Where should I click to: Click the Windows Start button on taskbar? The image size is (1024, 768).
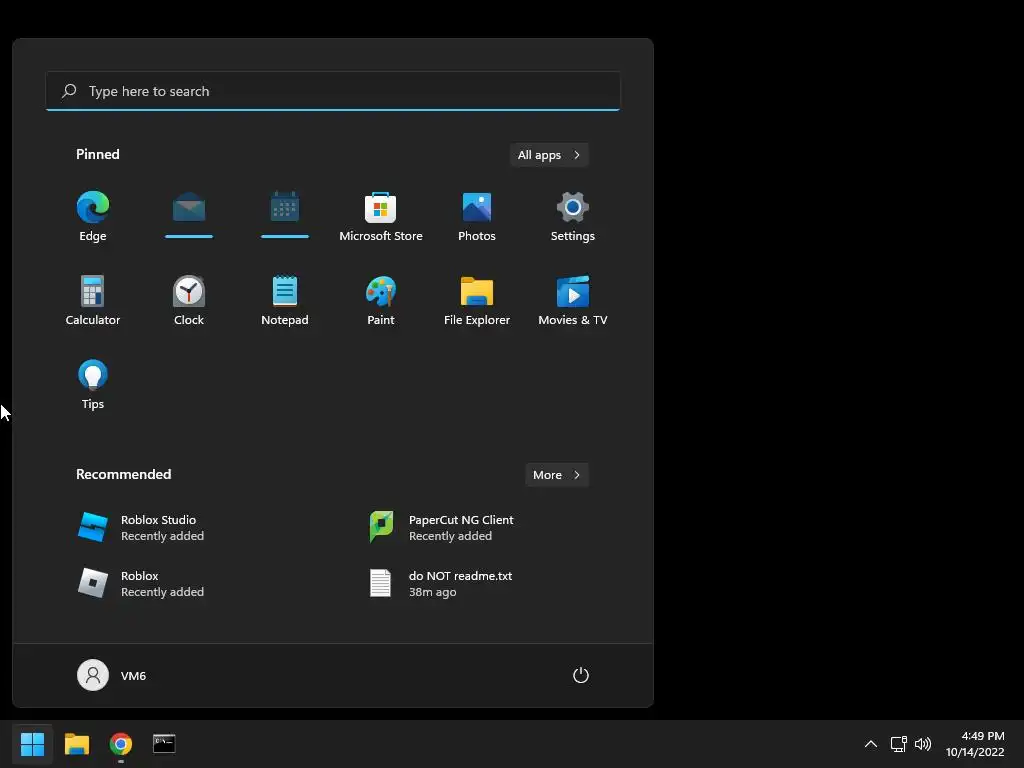point(33,744)
